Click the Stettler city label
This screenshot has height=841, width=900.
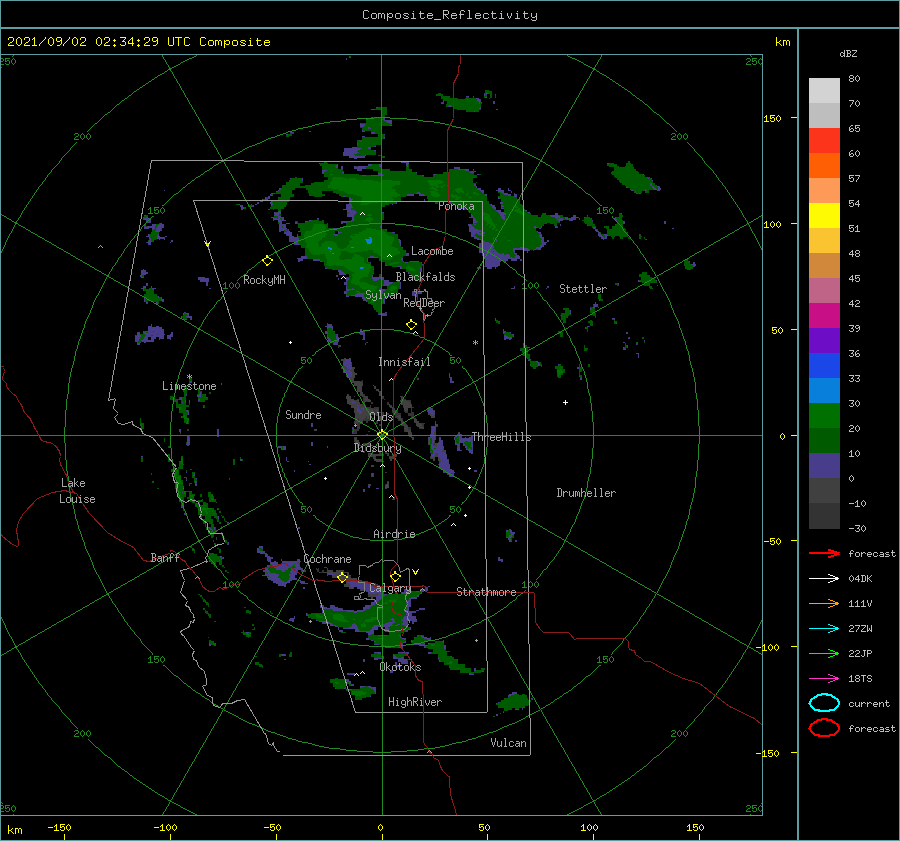pyautogui.click(x=583, y=289)
